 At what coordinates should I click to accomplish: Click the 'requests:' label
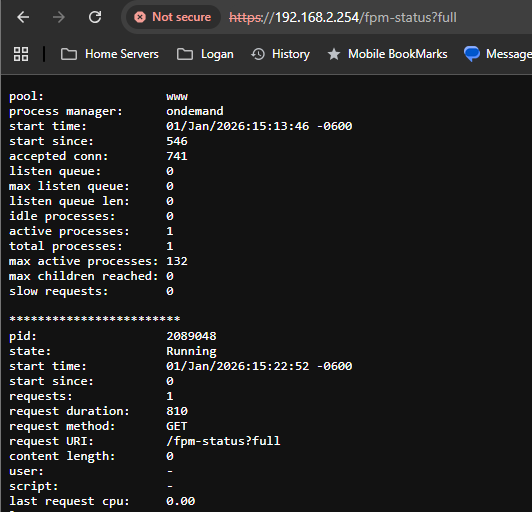[41, 396]
